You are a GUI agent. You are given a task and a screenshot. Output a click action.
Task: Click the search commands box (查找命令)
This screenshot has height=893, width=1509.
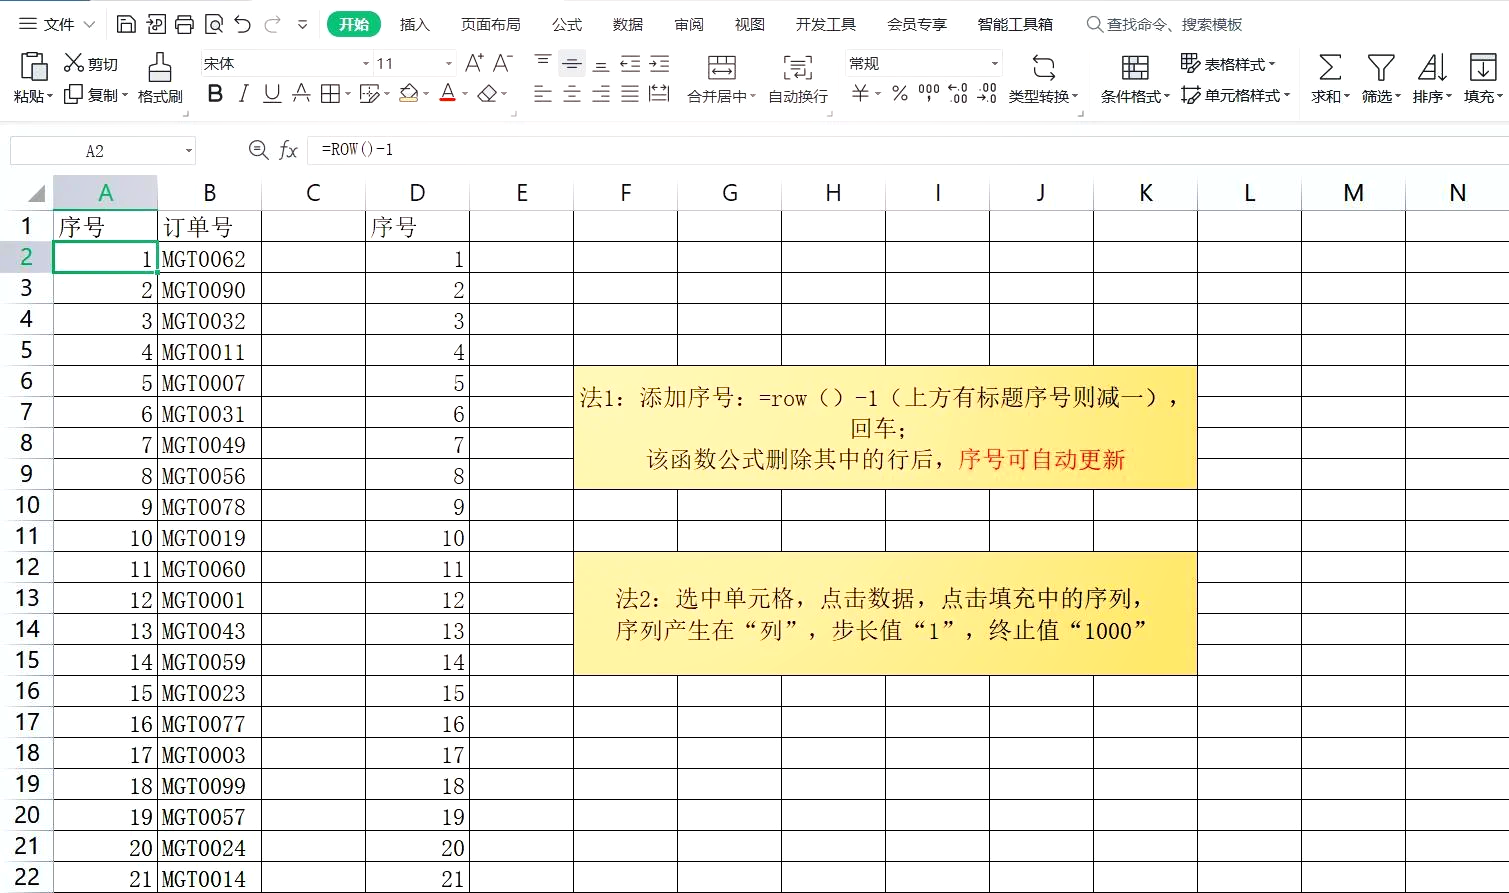(1164, 24)
